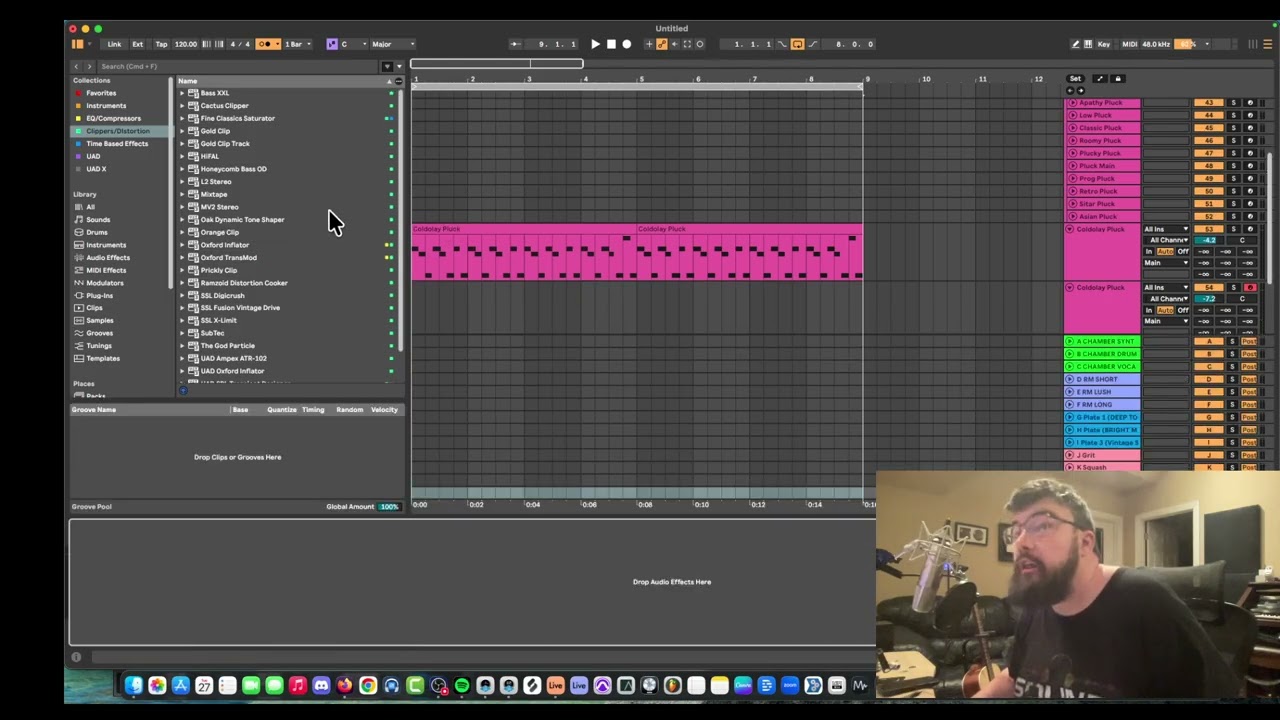Toggle the Loop switch in transport
Image resolution: width=1280 pixels, height=720 pixels.
pos(797,44)
